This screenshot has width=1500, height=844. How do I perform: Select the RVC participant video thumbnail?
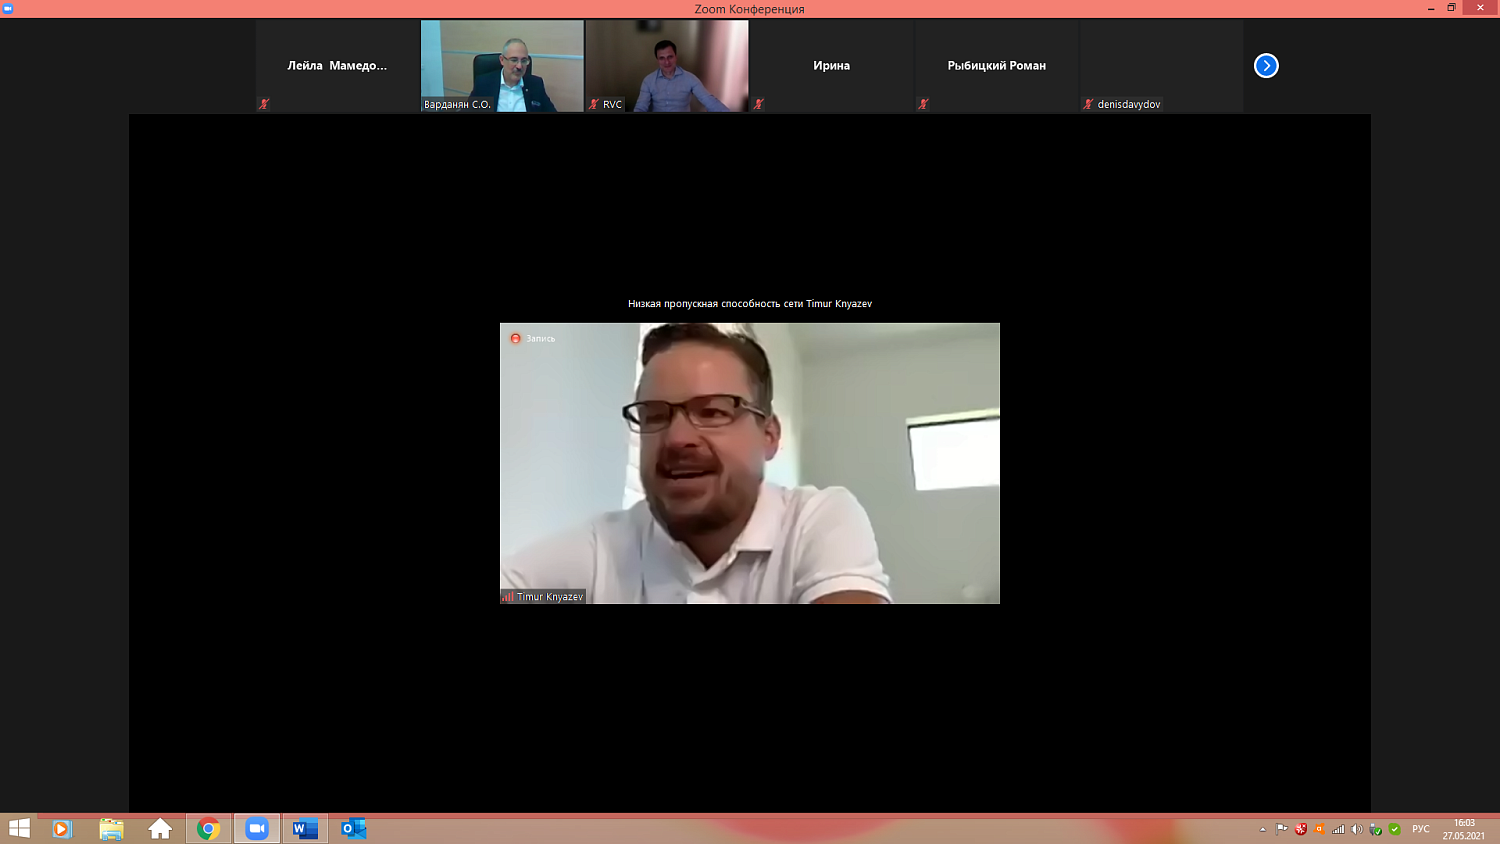667,66
